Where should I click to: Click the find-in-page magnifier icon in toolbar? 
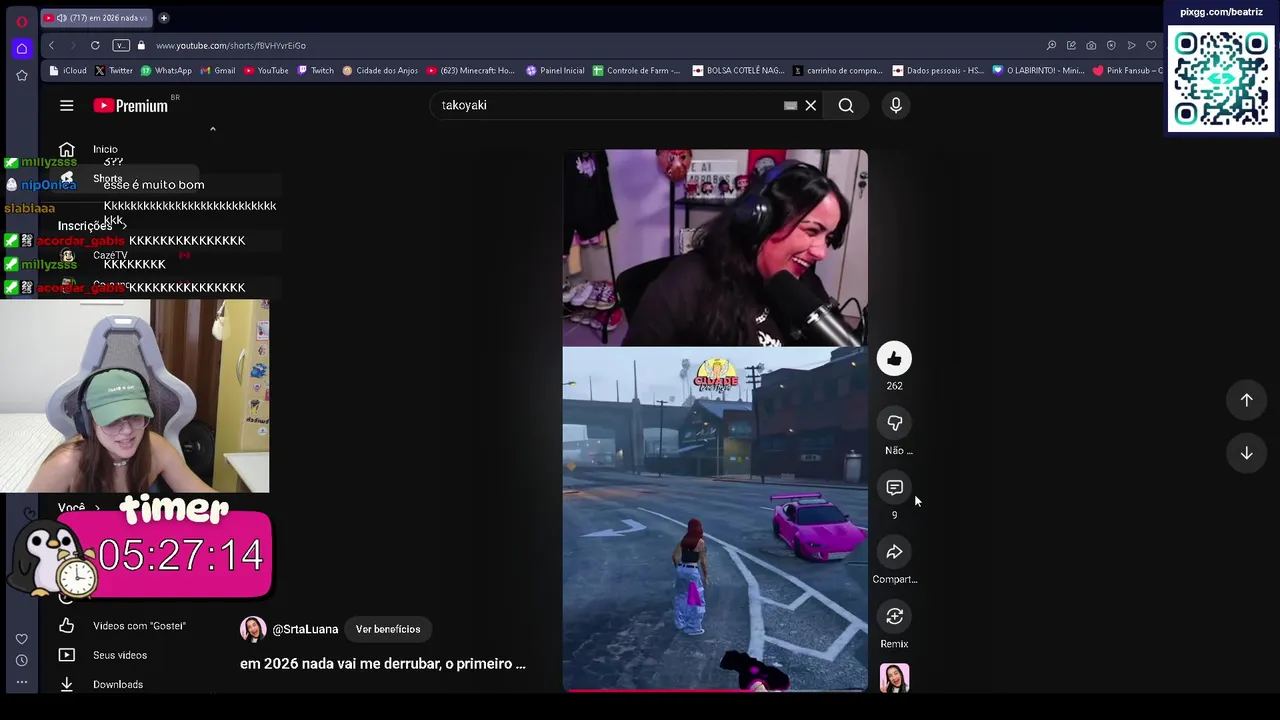click(1051, 45)
